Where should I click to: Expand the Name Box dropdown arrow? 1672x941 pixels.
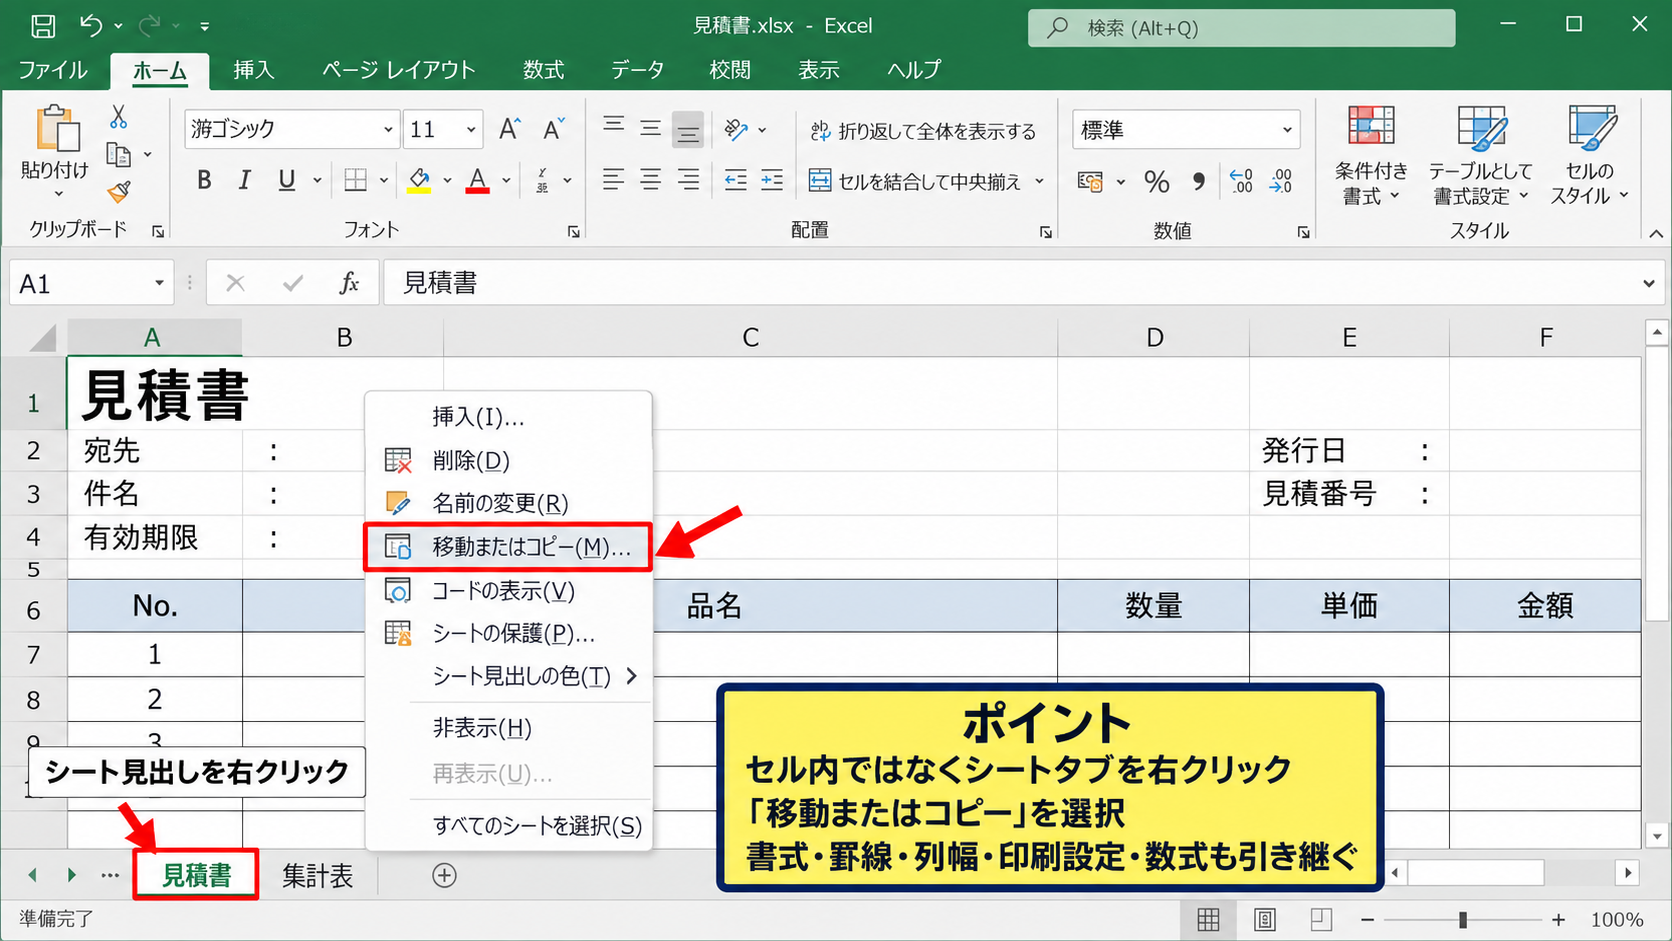click(159, 283)
